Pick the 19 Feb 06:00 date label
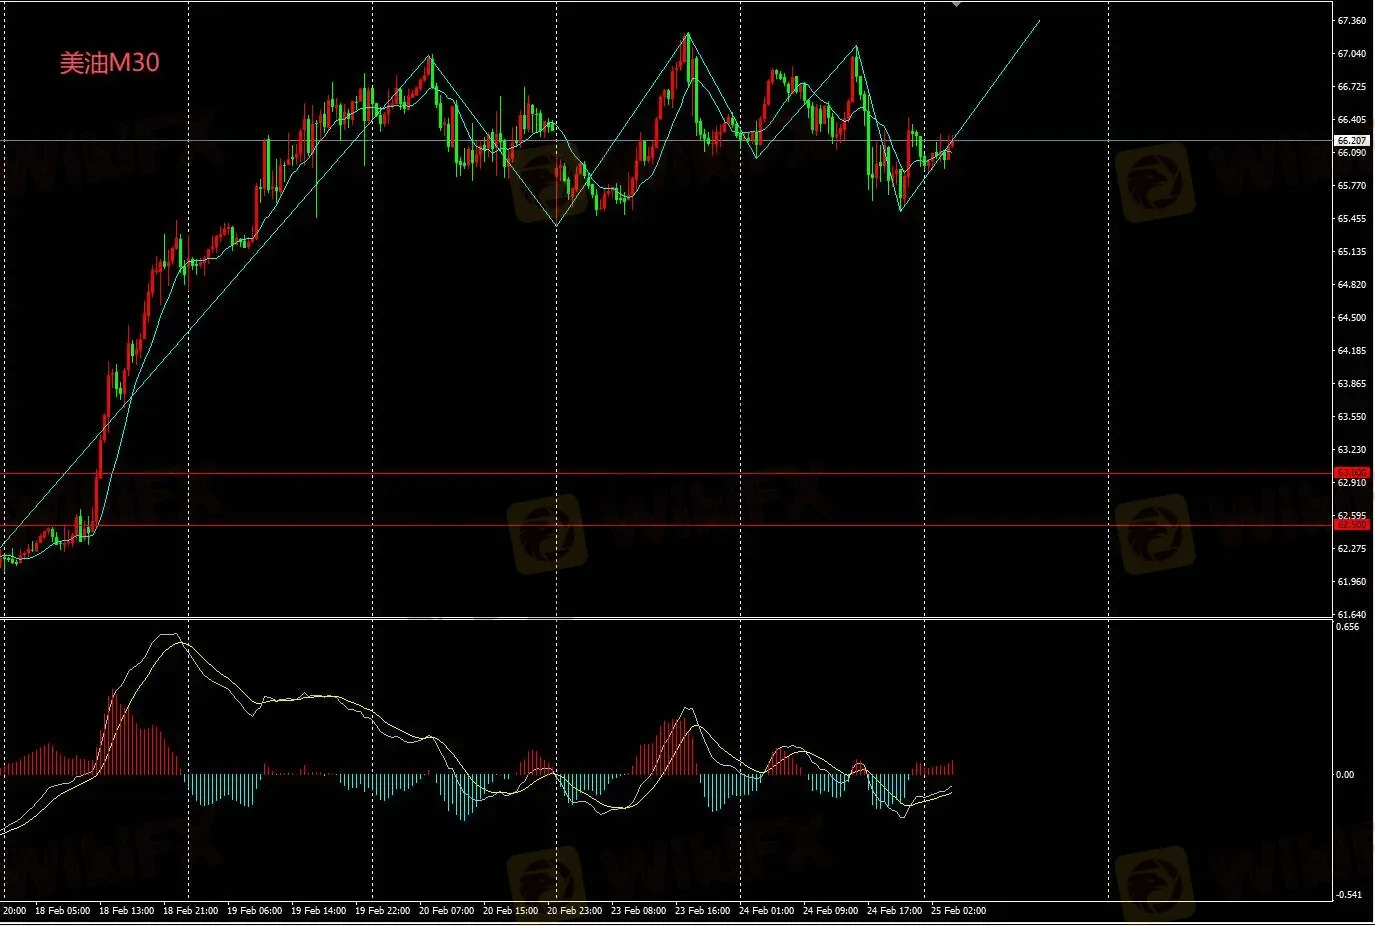1375x926 pixels. tap(254, 911)
